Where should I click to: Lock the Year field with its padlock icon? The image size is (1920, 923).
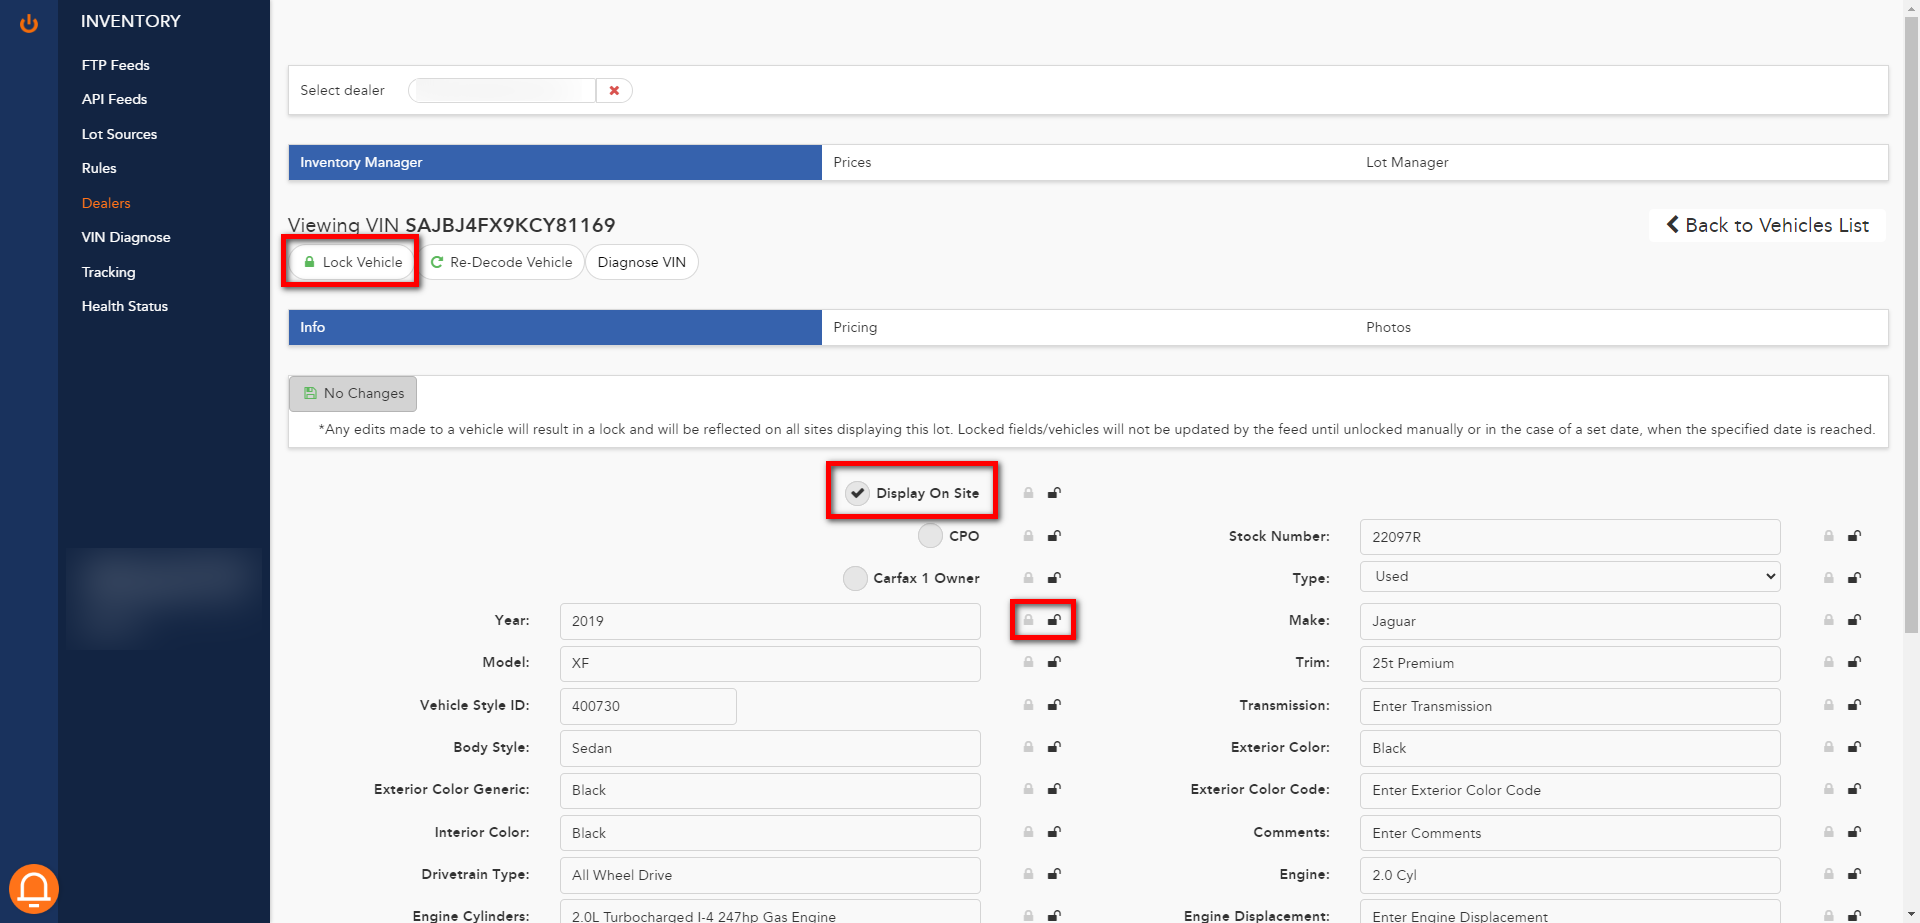[x=1028, y=620]
